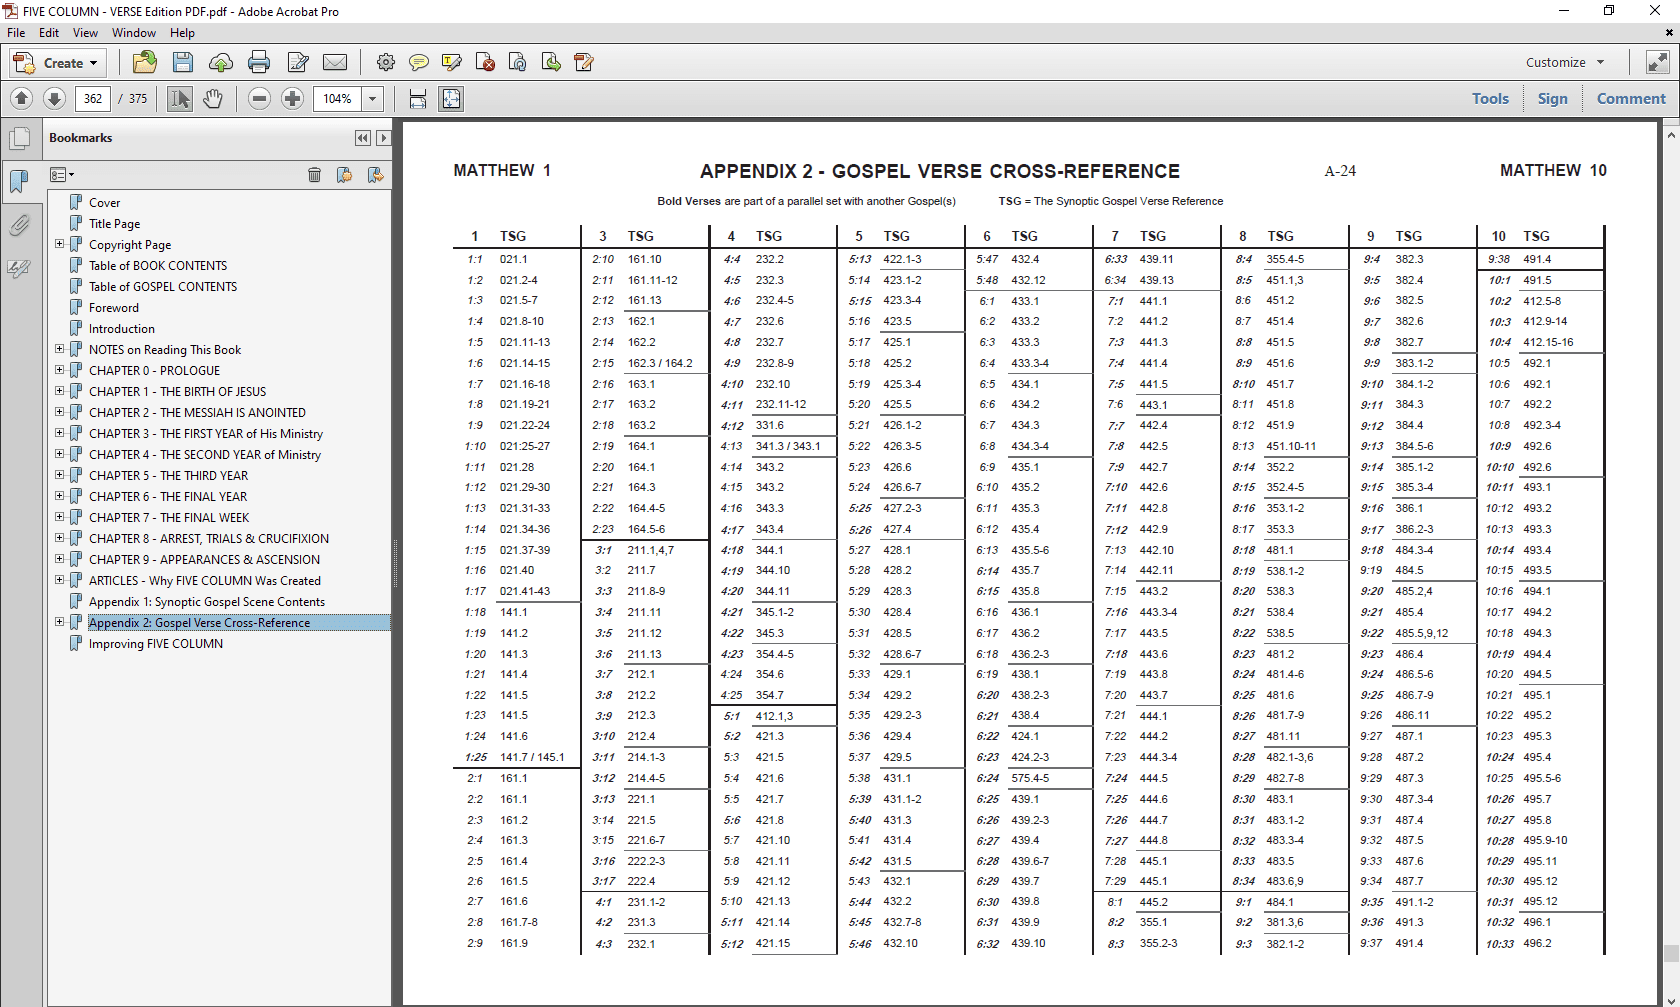The image size is (1680, 1007).
Task: Click the Open file folder icon
Action: 145,62
